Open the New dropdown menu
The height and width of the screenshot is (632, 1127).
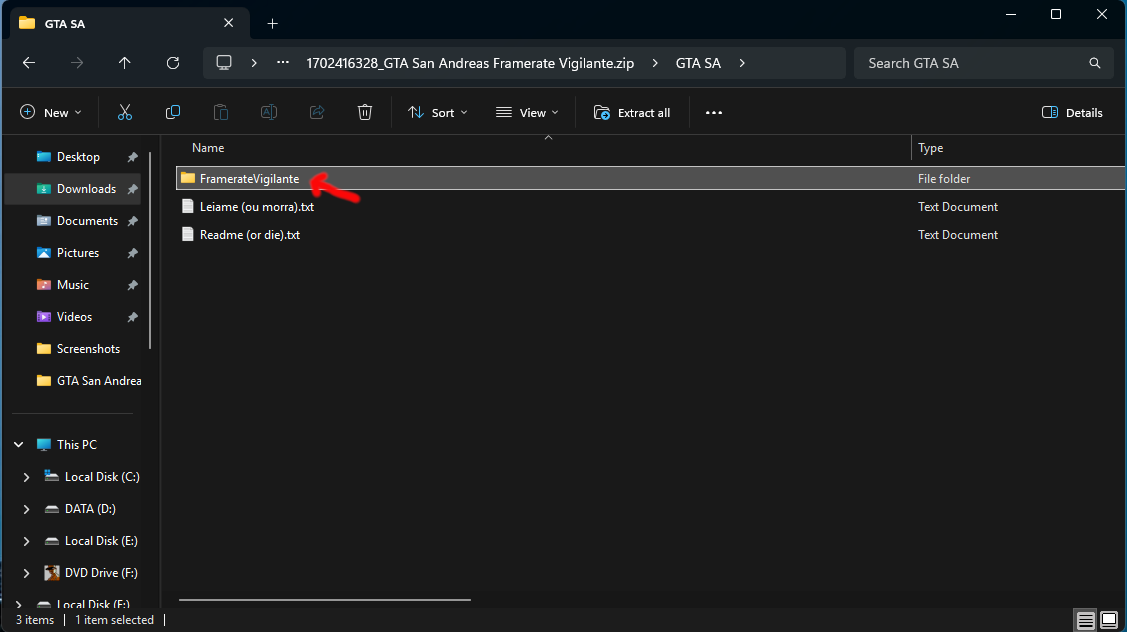(x=51, y=113)
